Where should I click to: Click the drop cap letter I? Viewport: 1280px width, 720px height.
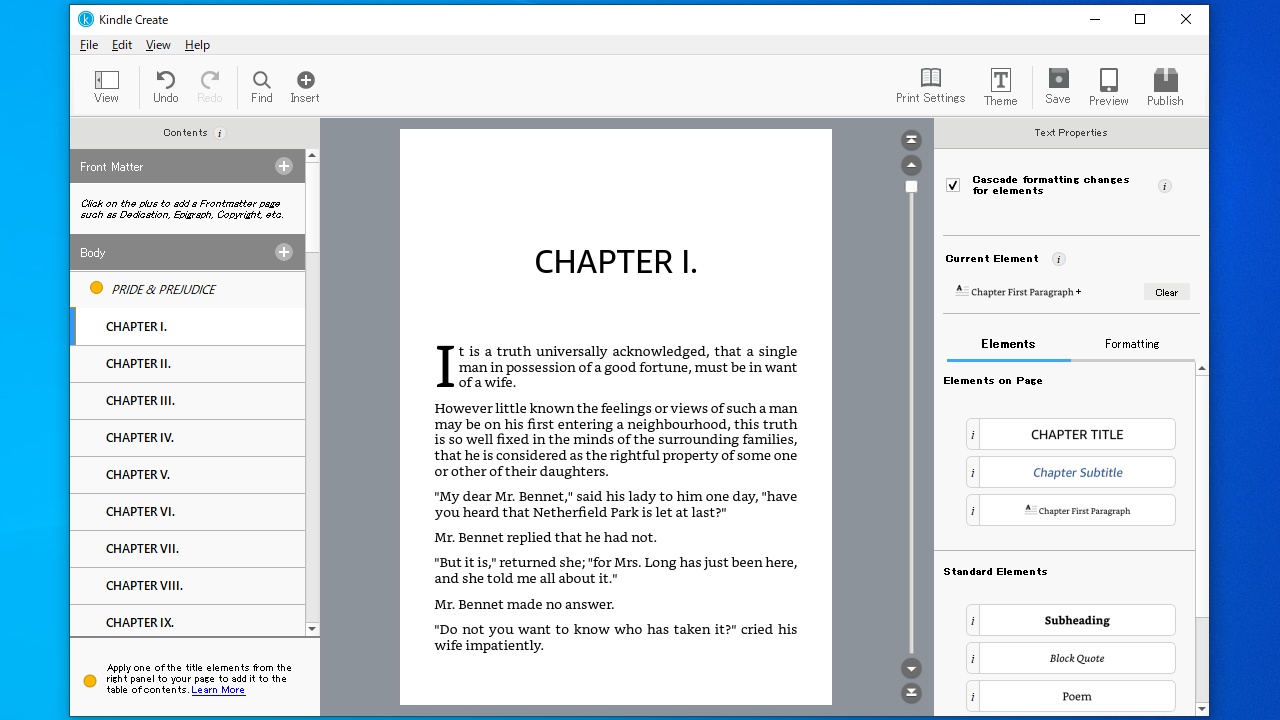click(x=445, y=366)
